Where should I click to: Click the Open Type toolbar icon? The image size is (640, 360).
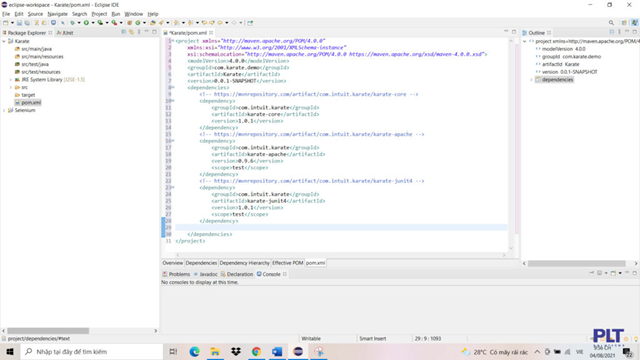pyautogui.click(x=153, y=23)
